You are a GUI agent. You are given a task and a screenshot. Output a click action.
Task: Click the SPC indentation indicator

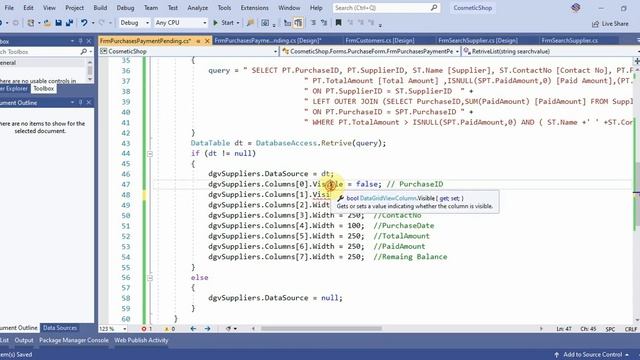tap(610, 329)
